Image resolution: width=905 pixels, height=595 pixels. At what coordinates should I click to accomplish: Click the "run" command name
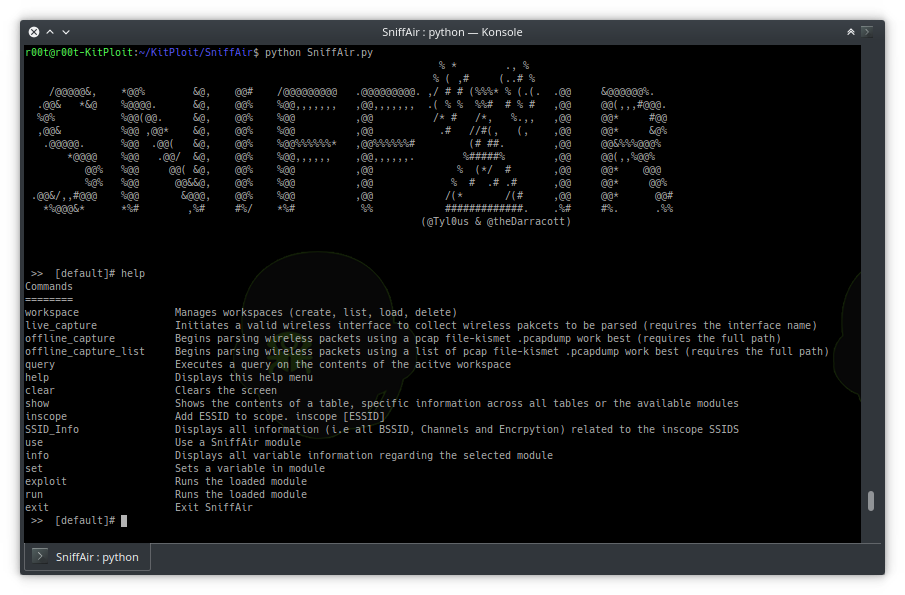coord(34,495)
